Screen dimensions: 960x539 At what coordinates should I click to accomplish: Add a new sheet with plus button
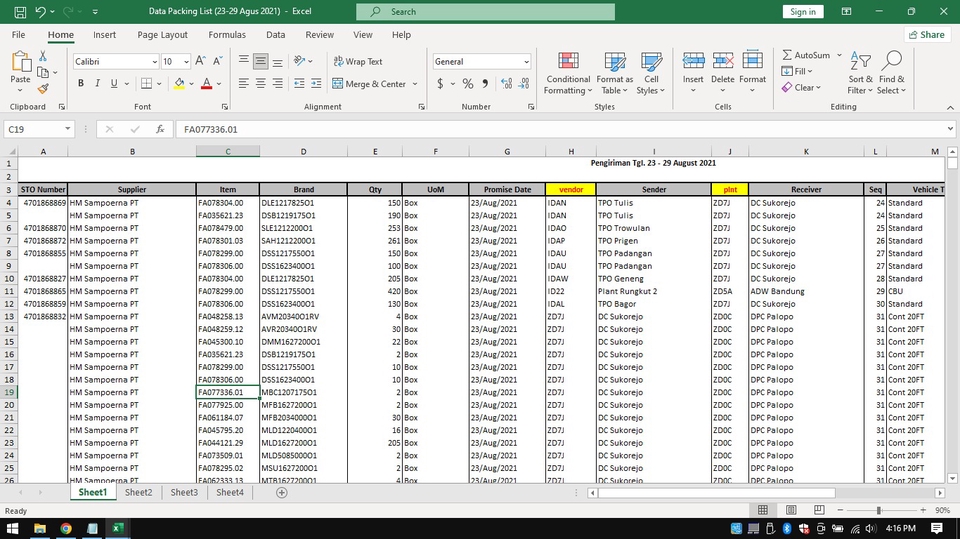coord(282,492)
